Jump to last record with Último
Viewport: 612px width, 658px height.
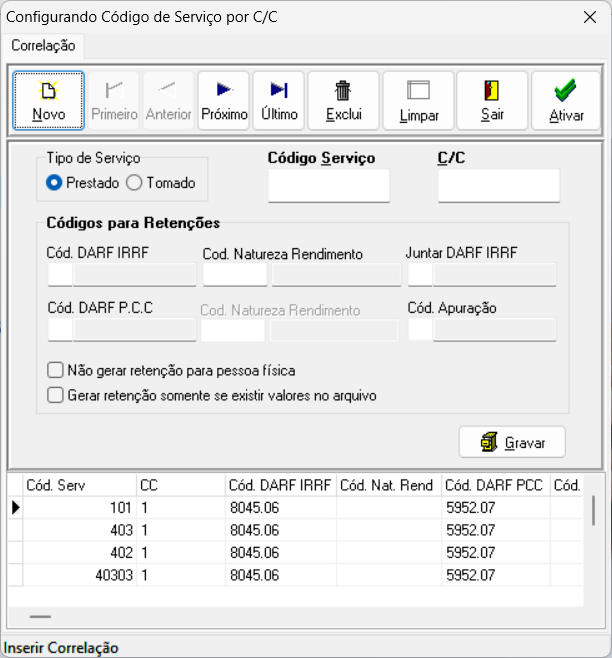tap(279, 100)
